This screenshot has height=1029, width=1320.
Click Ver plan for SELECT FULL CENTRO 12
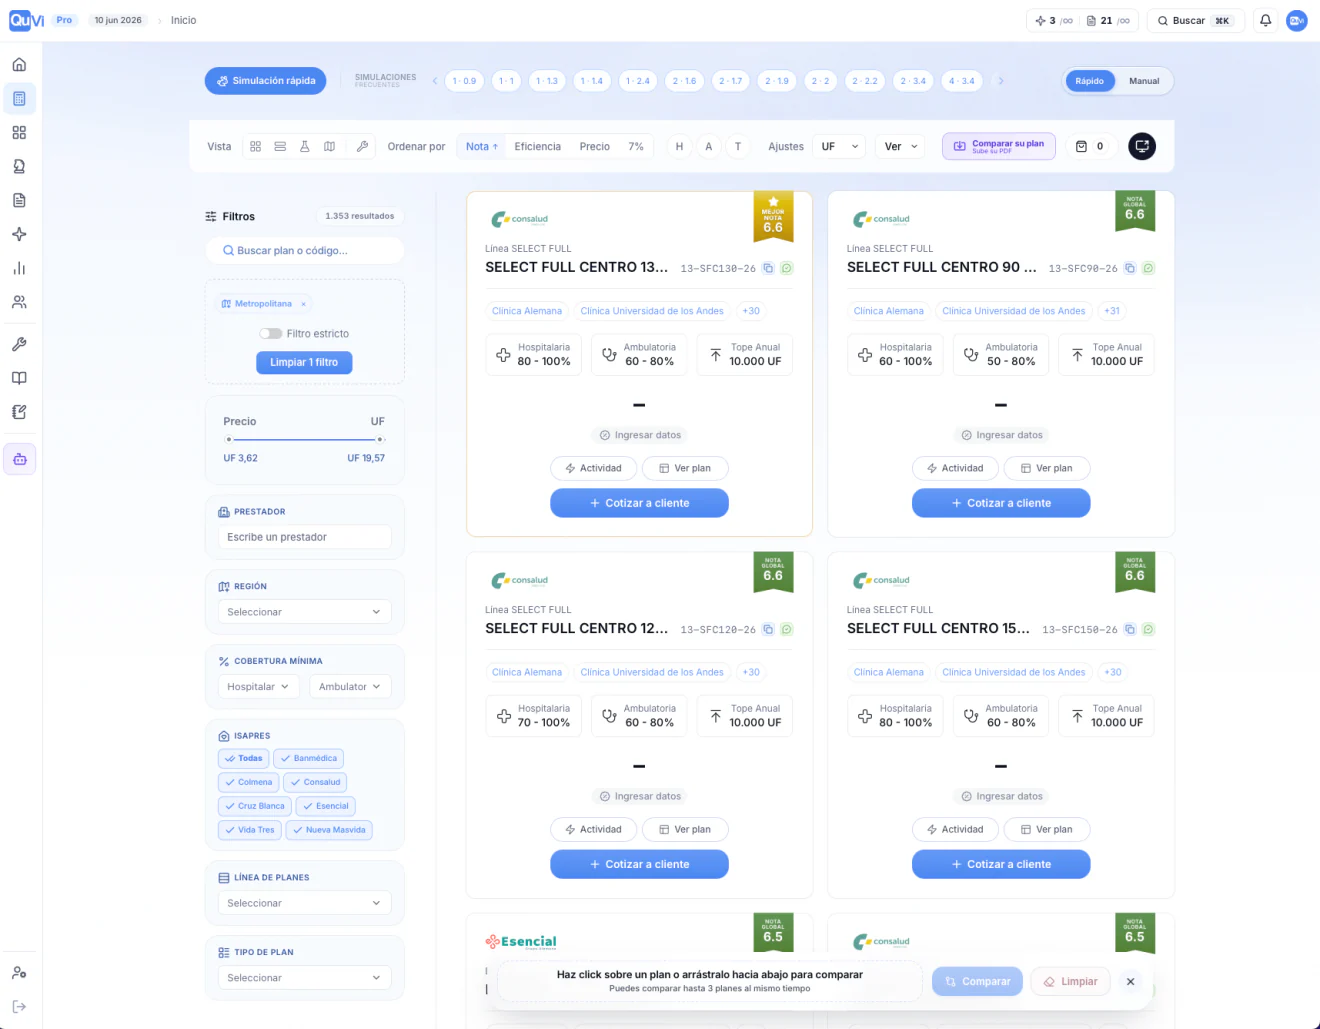[x=684, y=830]
